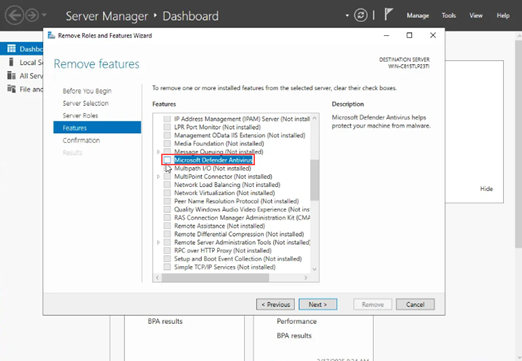Open the notifications flag
Screen dimensions: 522x361
pos(388,15)
